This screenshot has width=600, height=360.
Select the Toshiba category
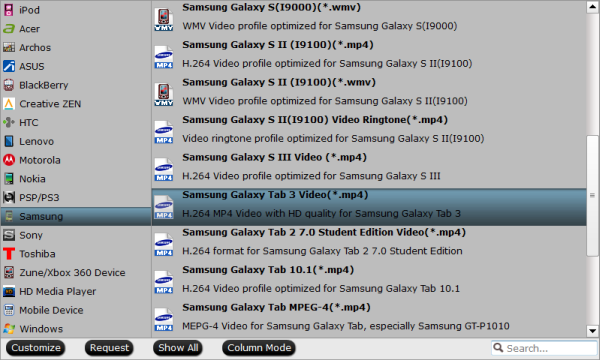(x=76, y=254)
